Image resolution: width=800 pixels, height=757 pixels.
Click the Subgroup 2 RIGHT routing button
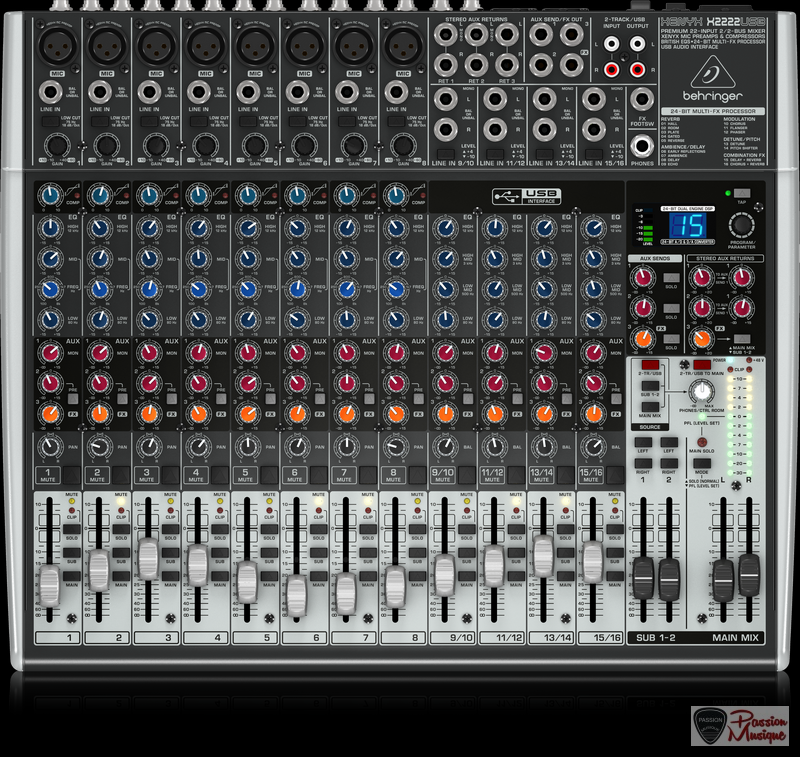[x=669, y=463]
